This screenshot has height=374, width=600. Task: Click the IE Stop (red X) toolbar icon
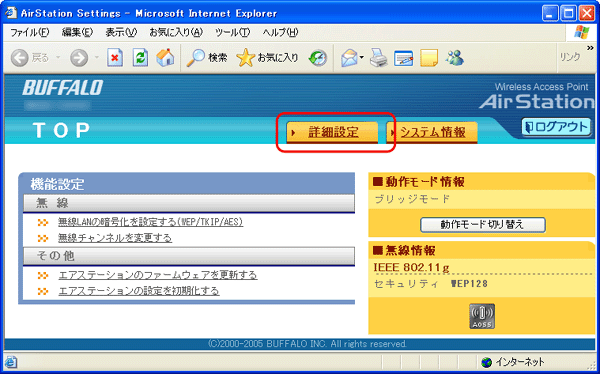[115, 58]
